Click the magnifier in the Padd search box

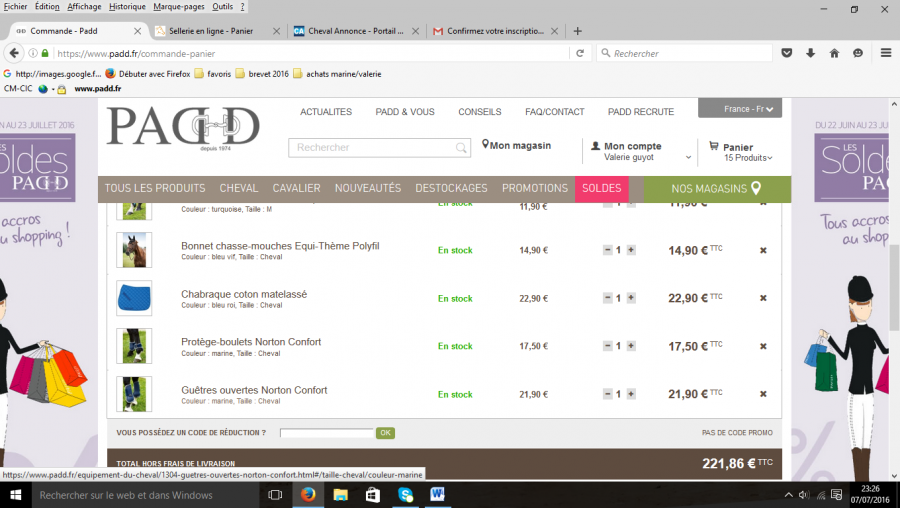tap(460, 148)
